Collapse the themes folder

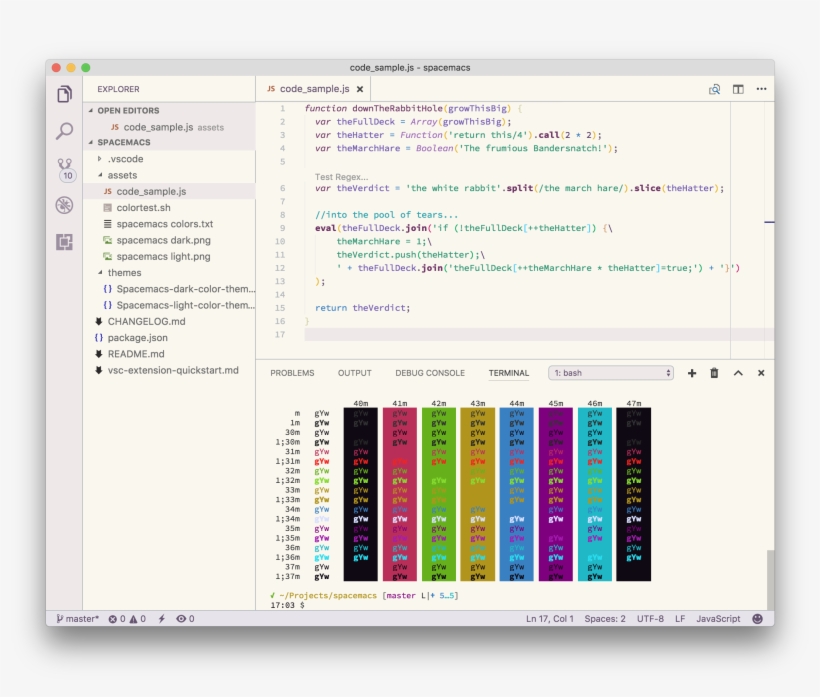[x=102, y=272]
